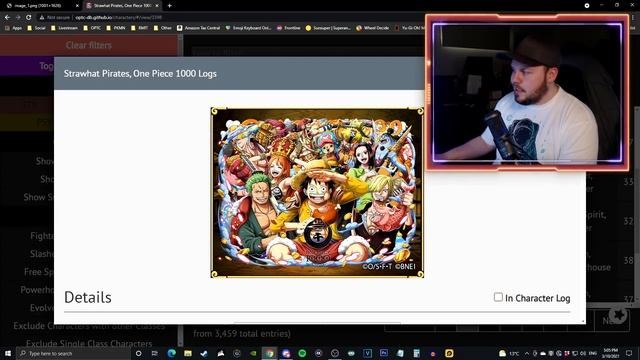Open the blue V app on taskbar
640x360 pixels.
367,353
